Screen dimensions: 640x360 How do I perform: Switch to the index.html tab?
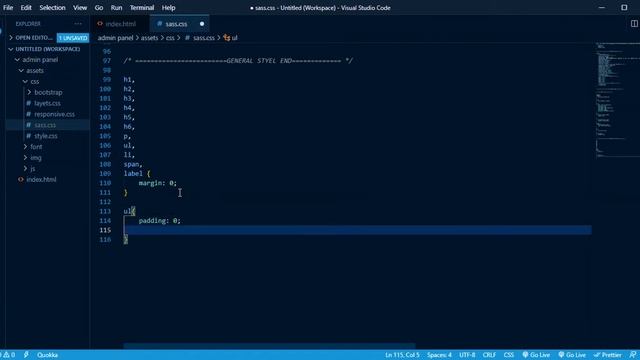(121, 24)
